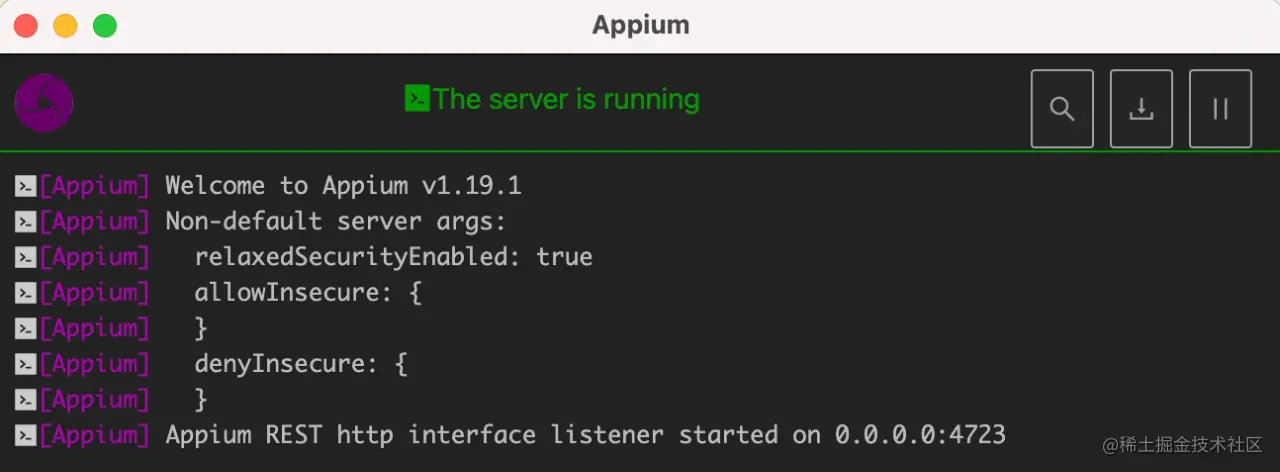The image size is (1280, 472).
Task: Open the Start Inspector Session search button
Action: click(x=1062, y=109)
